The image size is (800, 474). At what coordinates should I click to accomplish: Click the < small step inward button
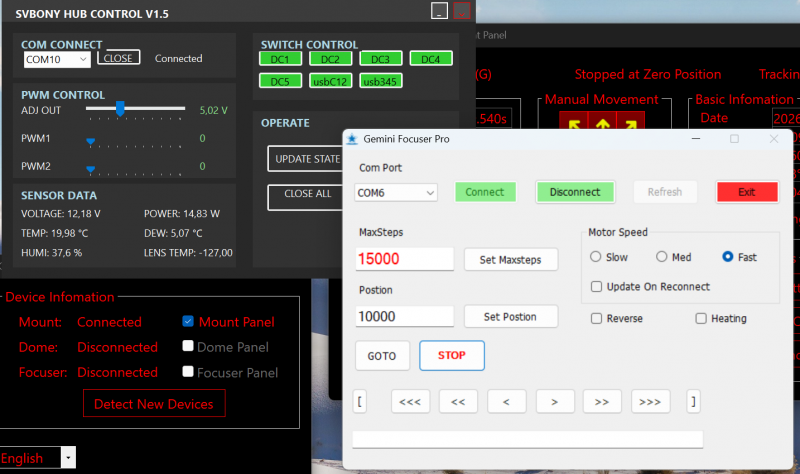tap(506, 402)
